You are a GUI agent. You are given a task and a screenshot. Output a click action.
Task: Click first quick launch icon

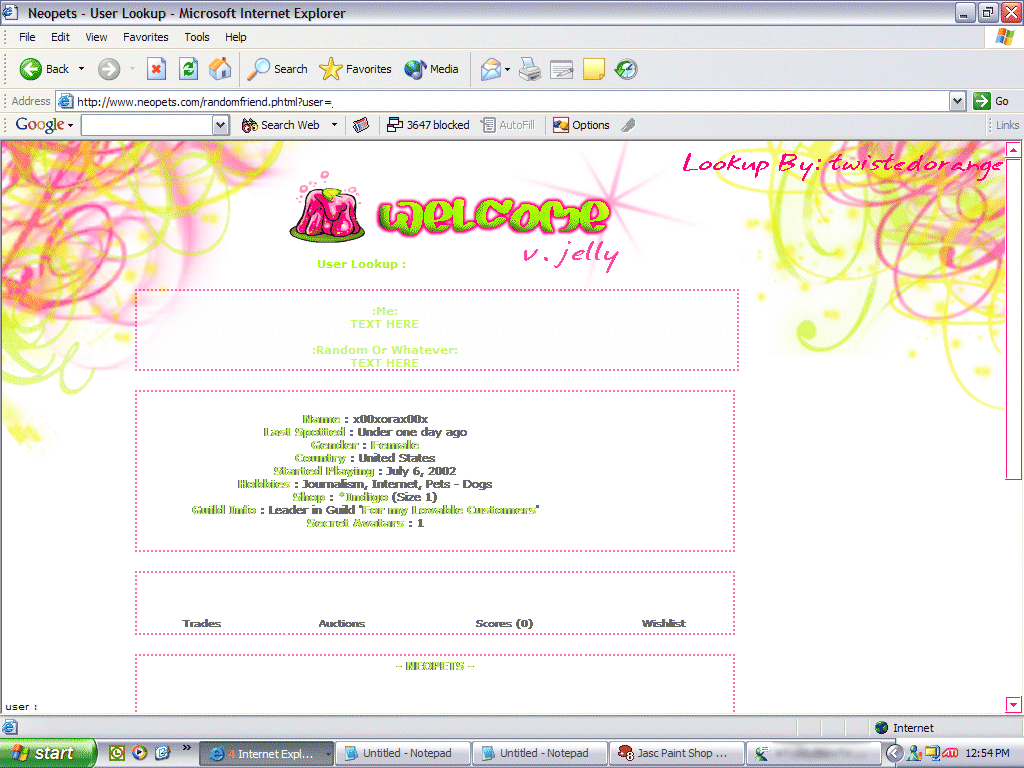coord(117,753)
